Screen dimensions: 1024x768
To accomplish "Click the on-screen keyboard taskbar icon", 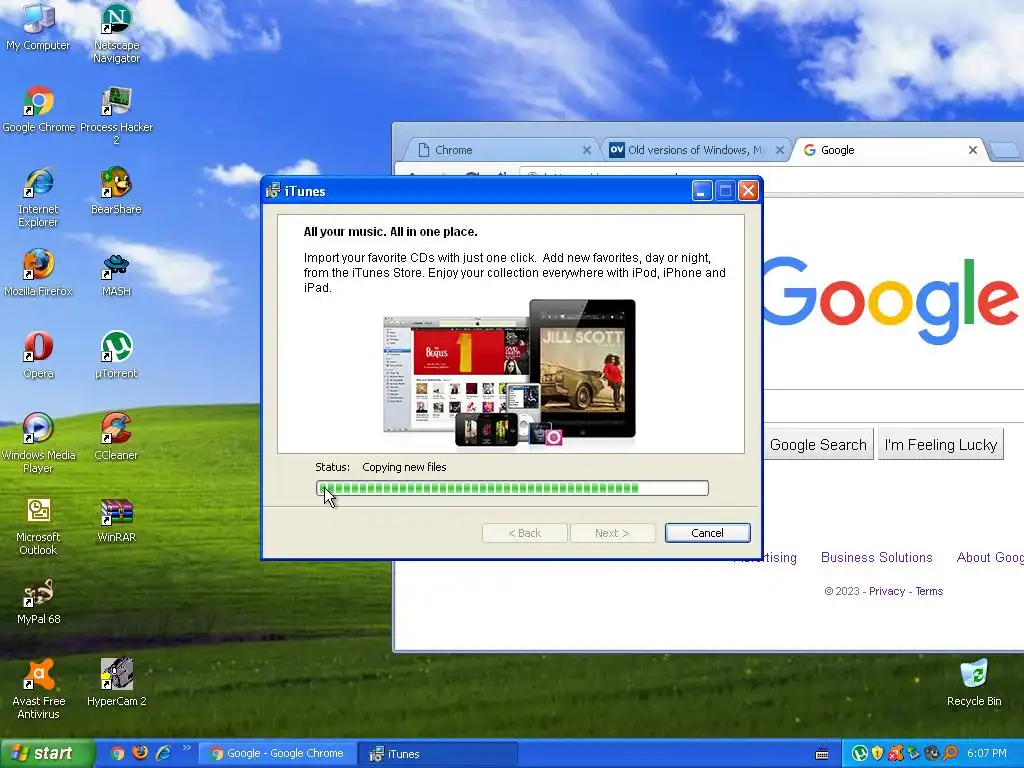I will [x=822, y=754].
